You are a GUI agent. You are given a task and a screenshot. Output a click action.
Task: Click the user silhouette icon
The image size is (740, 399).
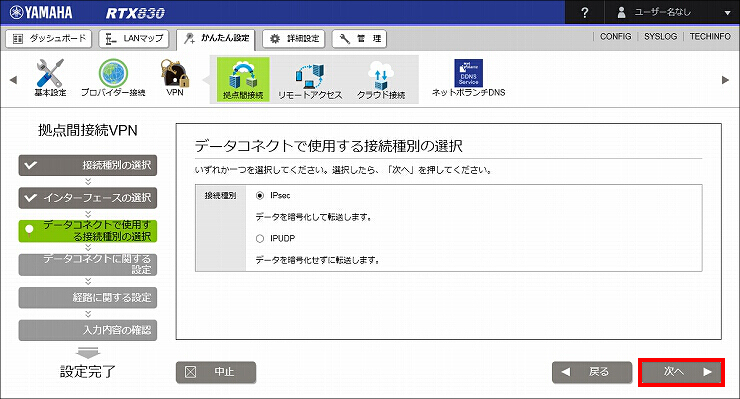tap(622, 13)
